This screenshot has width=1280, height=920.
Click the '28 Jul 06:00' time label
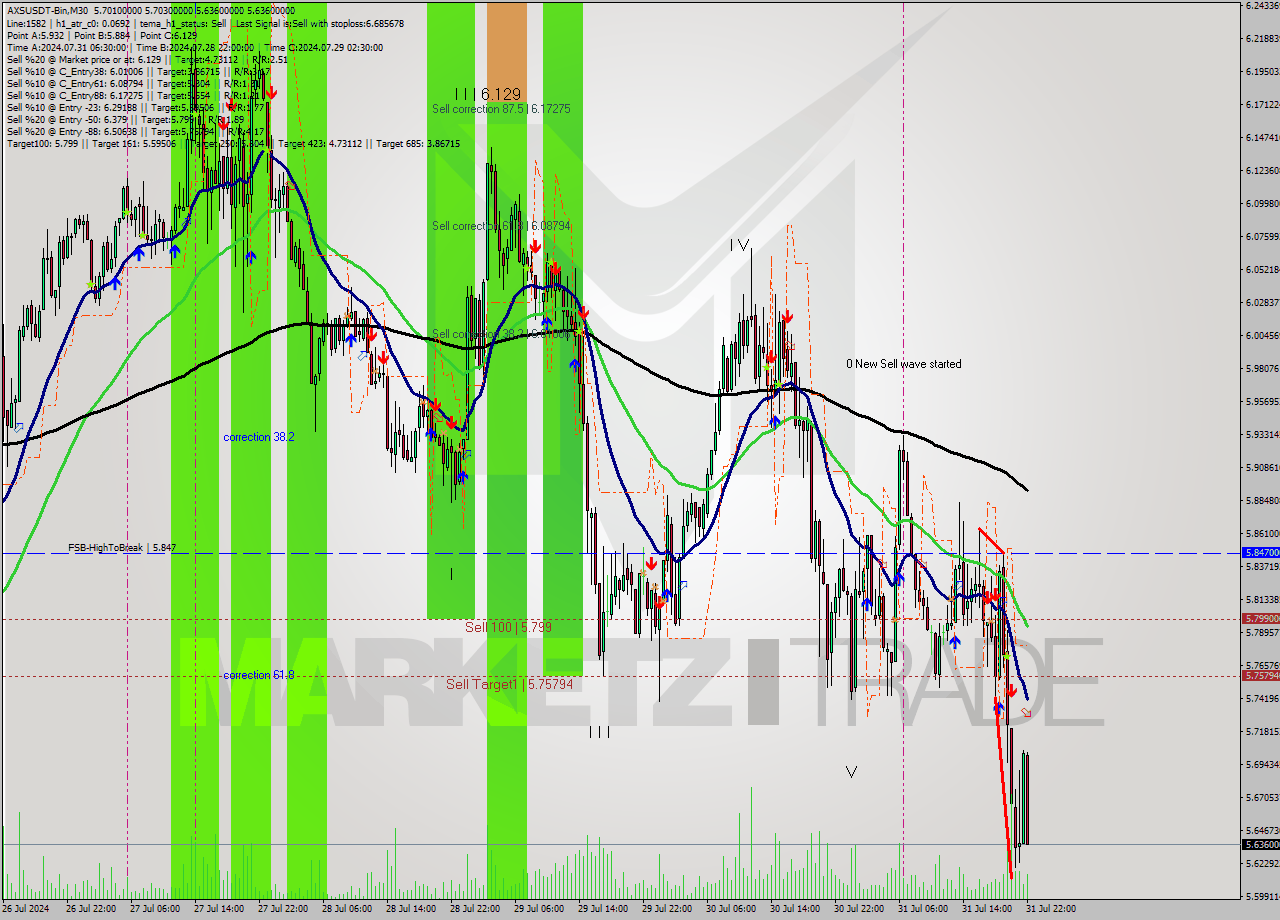pyautogui.click(x=346, y=909)
